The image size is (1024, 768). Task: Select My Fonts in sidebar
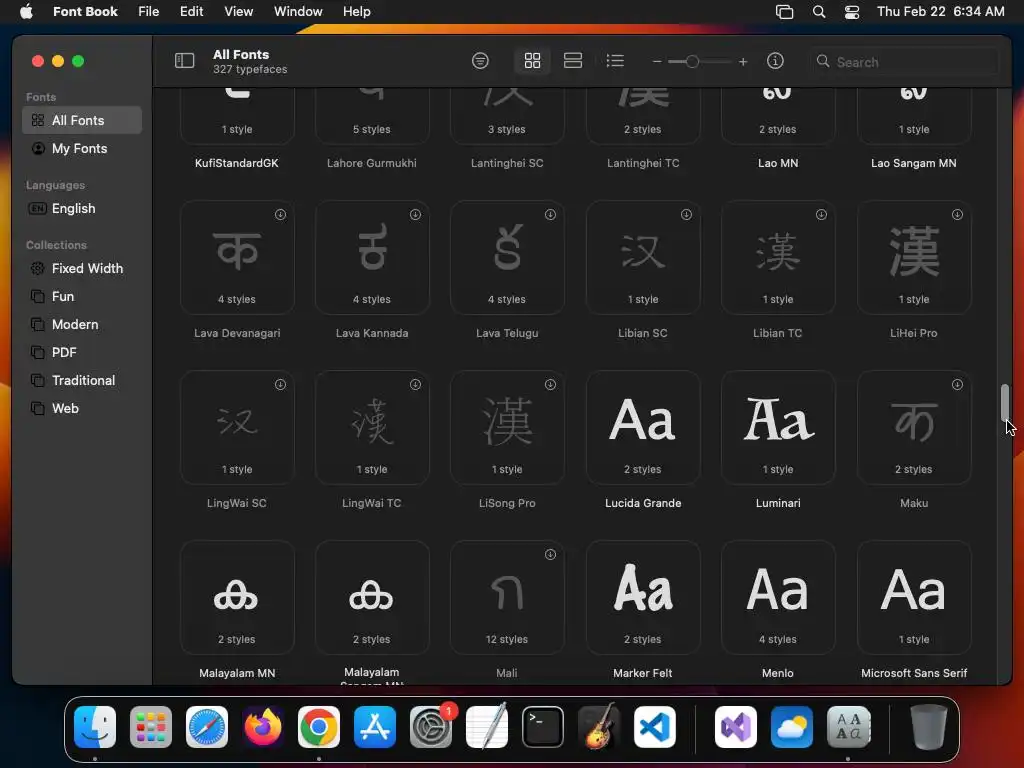(x=82, y=148)
